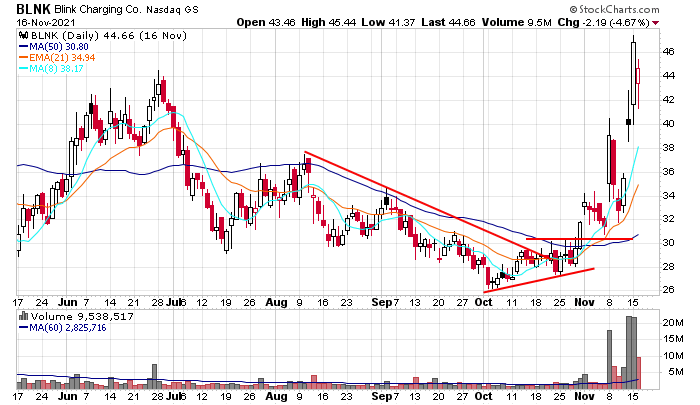The width and height of the screenshot is (700, 405).
Task: Click the Nov label under the volume panel
Action: [584, 397]
